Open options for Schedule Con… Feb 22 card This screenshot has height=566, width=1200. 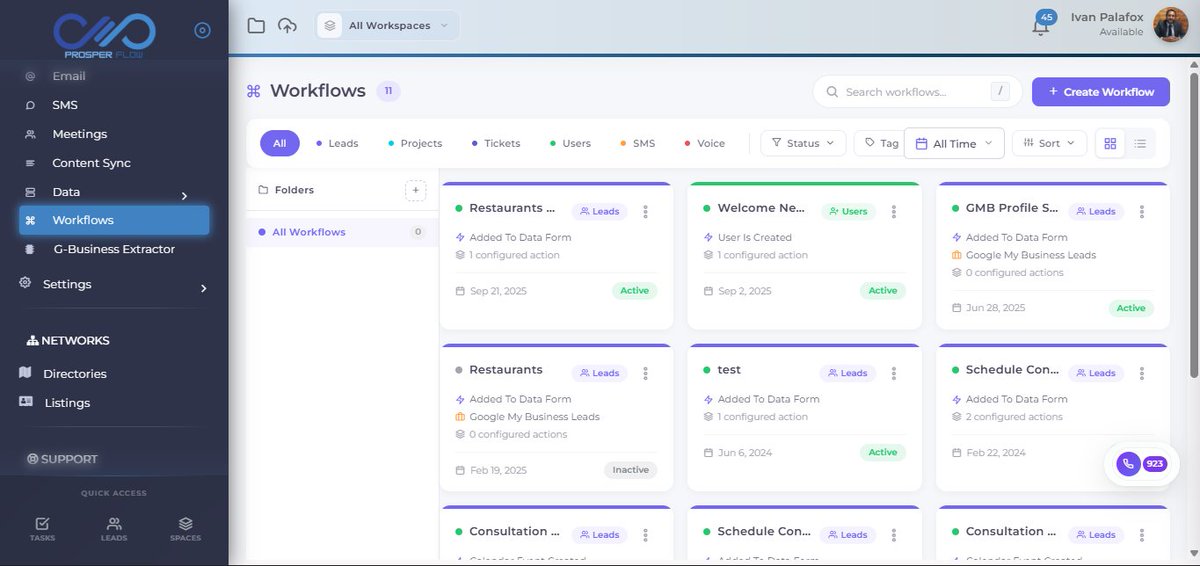1141,373
